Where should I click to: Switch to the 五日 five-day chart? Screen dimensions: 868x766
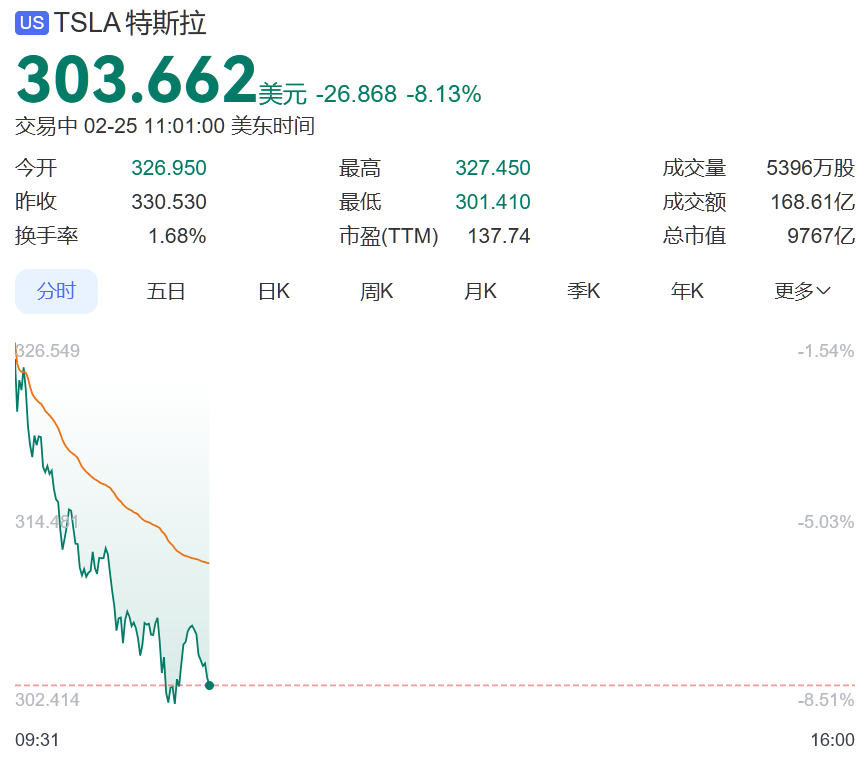point(166,291)
